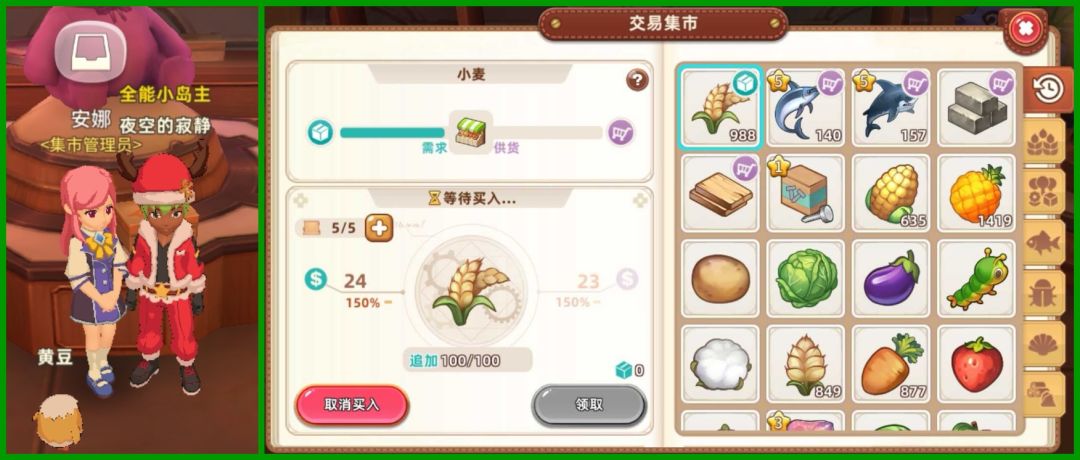Click the 追加 100/100 quantity field
The image size is (1080, 460).
[467, 360]
